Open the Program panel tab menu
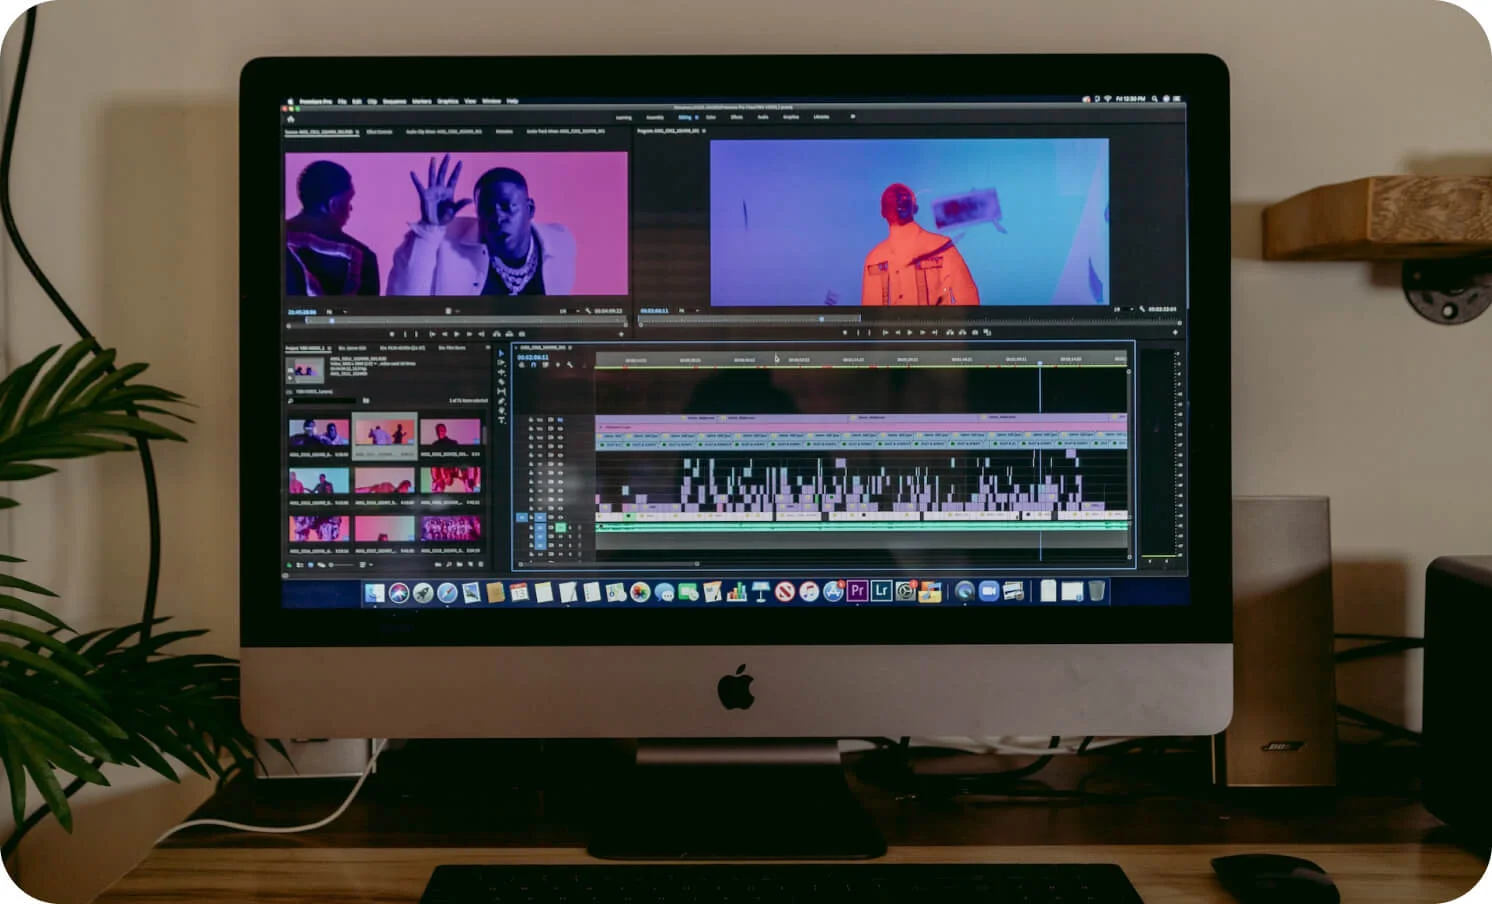 (704, 130)
